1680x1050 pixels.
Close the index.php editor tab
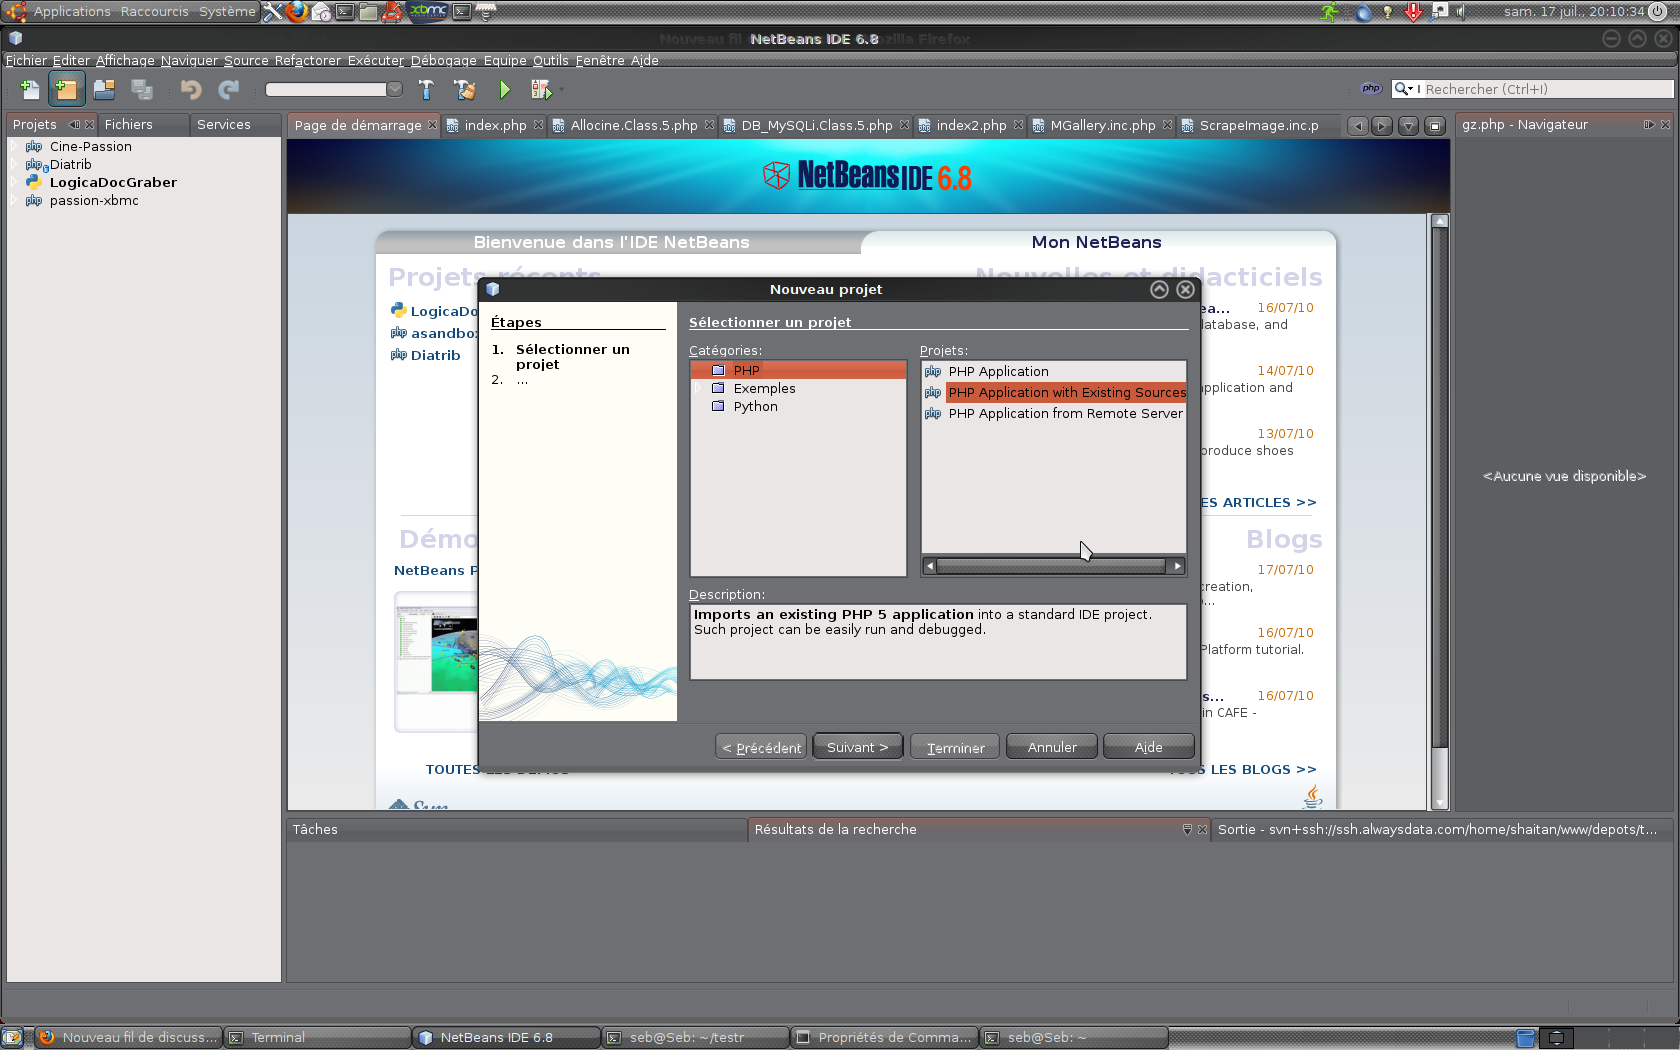538,125
